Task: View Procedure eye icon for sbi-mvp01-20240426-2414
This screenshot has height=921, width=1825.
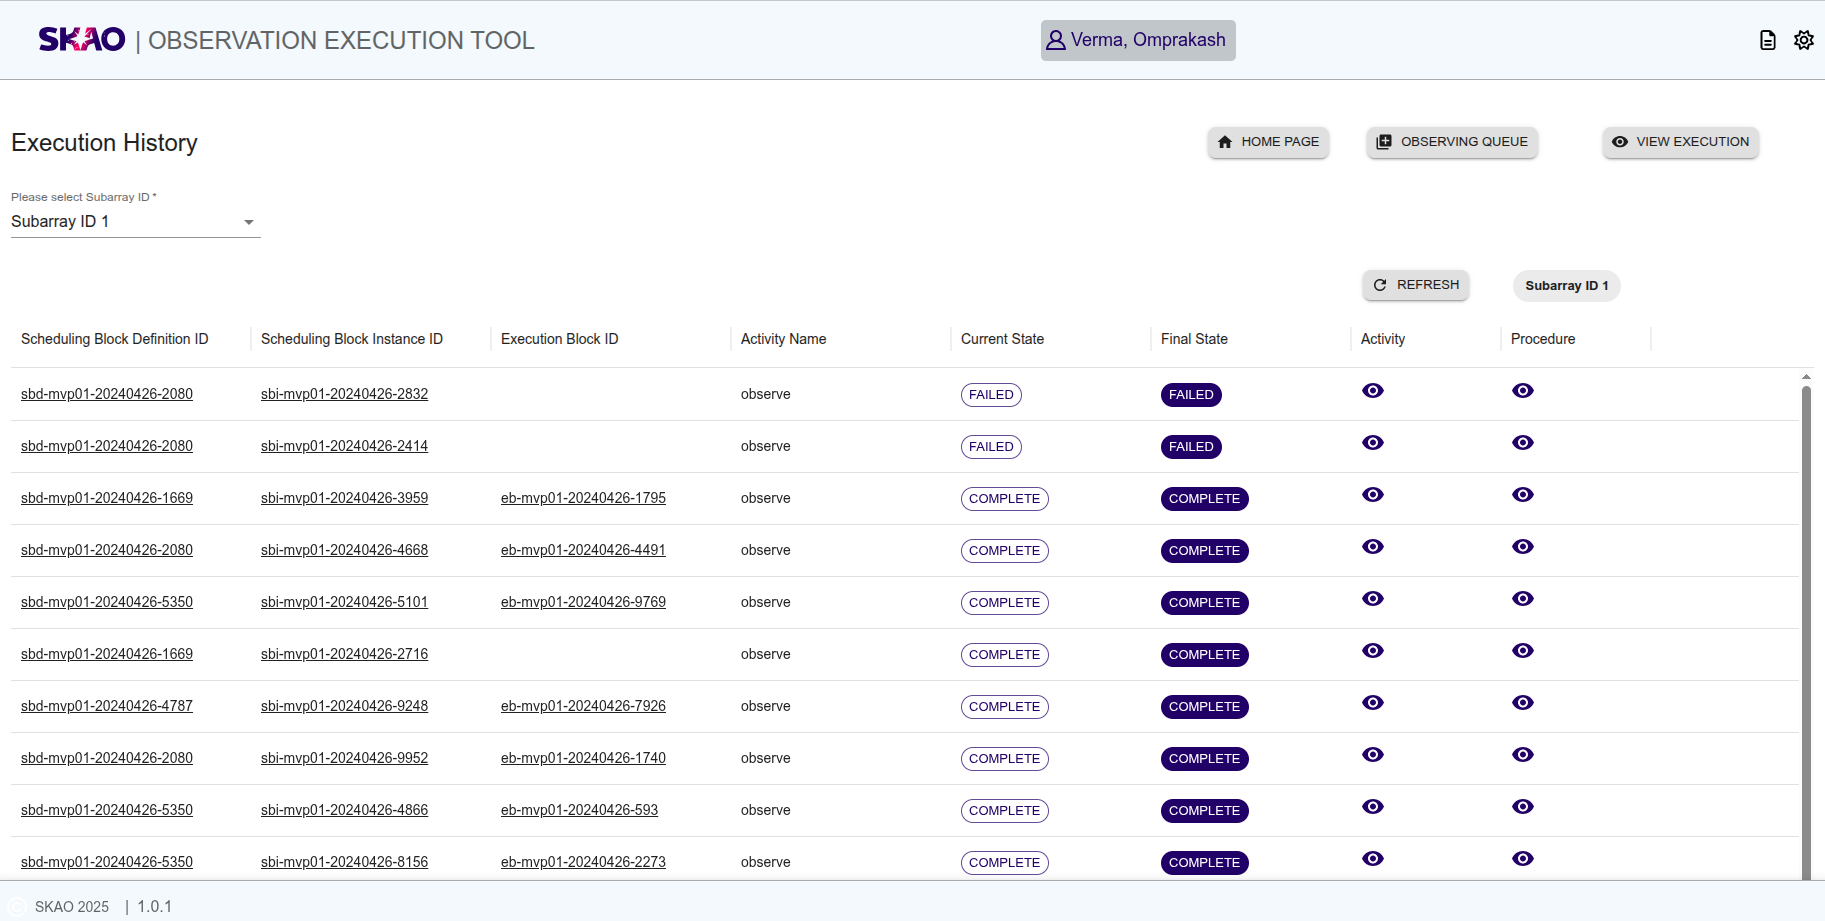Action: (x=1523, y=443)
